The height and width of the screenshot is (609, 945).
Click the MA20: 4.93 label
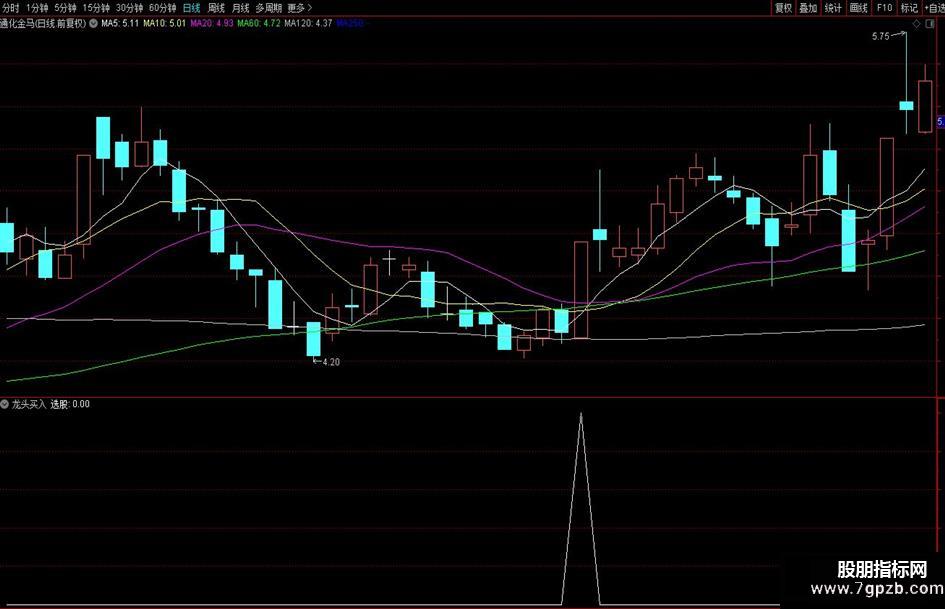tap(212, 24)
